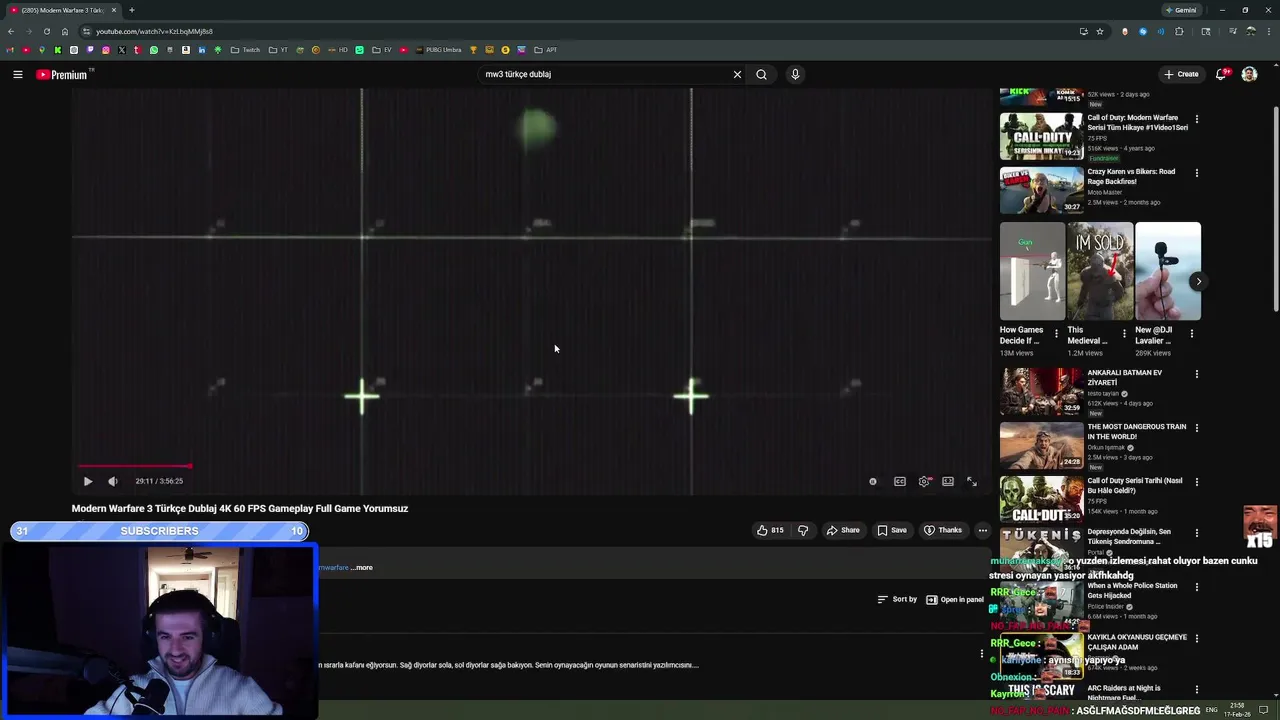Clear the YouTube search query
Screen dimensions: 1280x720
(737, 74)
